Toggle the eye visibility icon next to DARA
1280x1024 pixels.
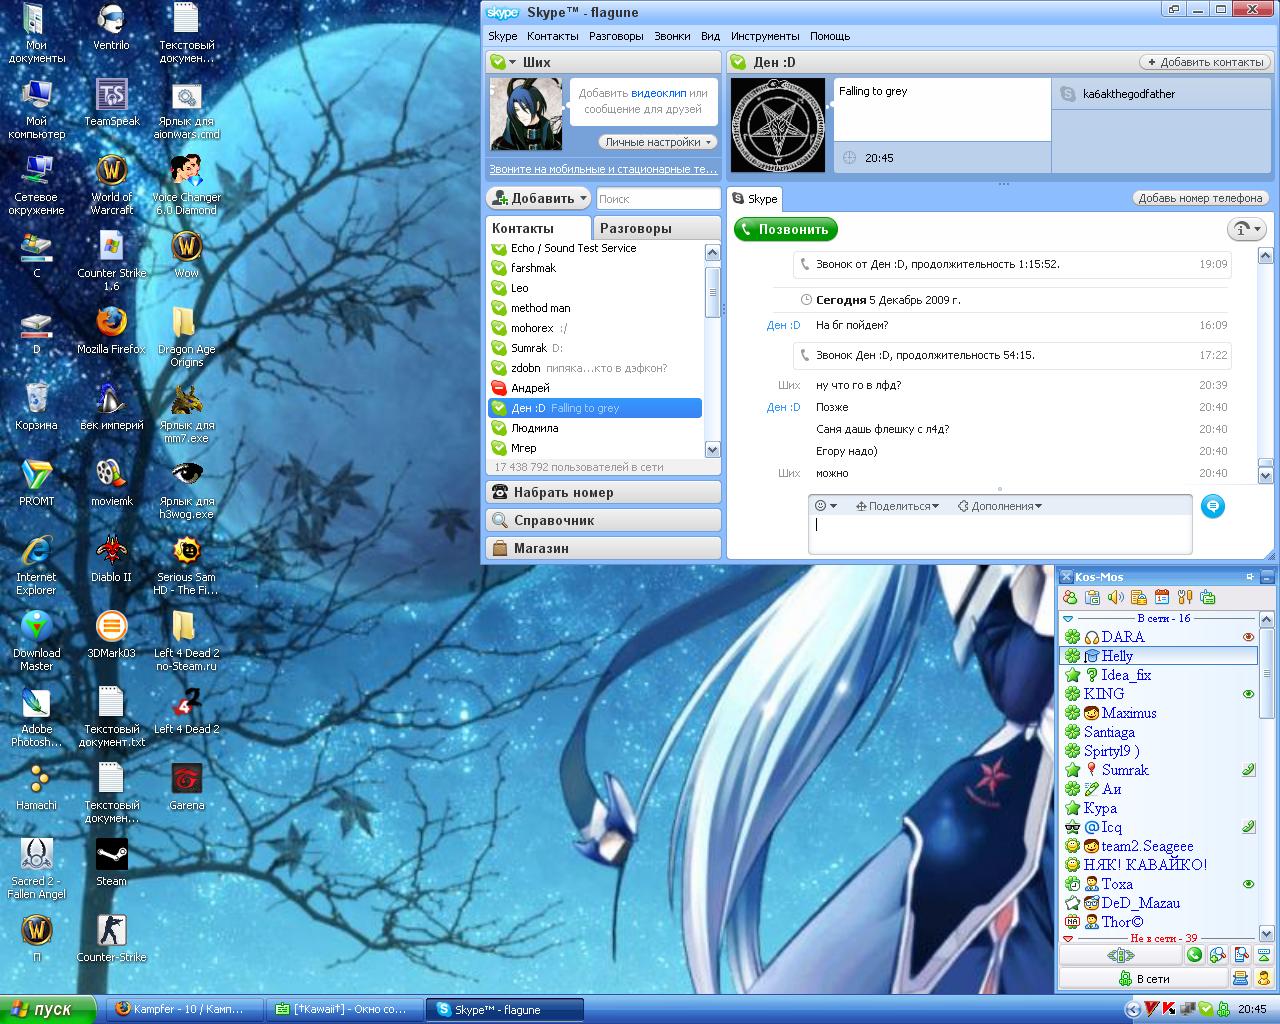pyautogui.click(x=1248, y=637)
